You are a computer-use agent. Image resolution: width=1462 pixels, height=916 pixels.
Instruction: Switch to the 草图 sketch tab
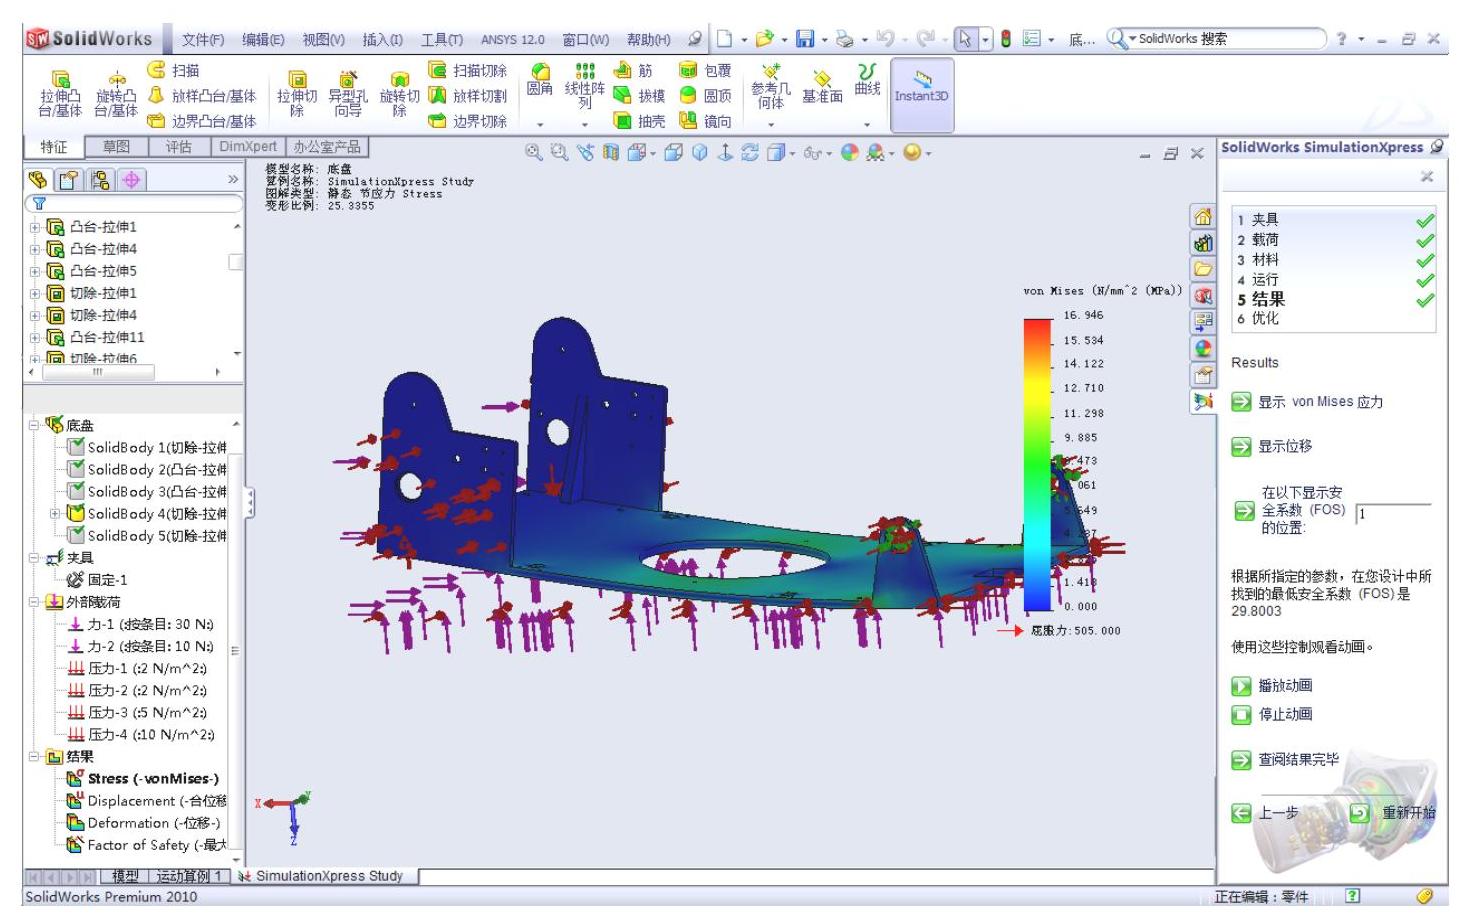click(116, 147)
